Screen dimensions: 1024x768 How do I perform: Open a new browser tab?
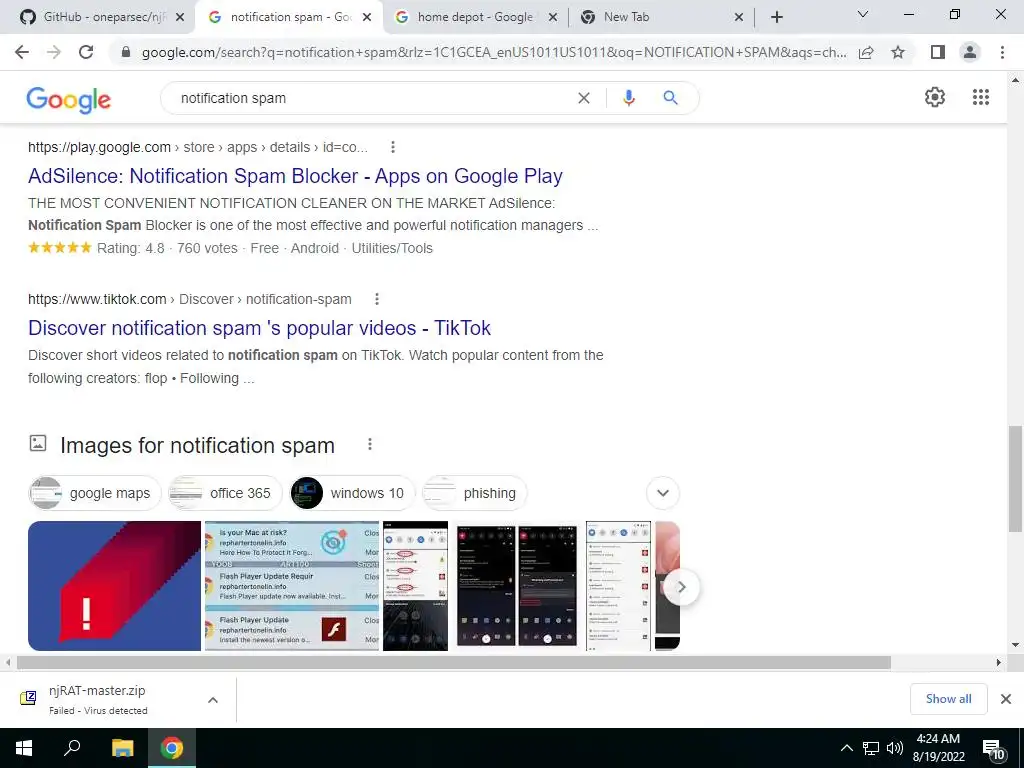point(776,18)
